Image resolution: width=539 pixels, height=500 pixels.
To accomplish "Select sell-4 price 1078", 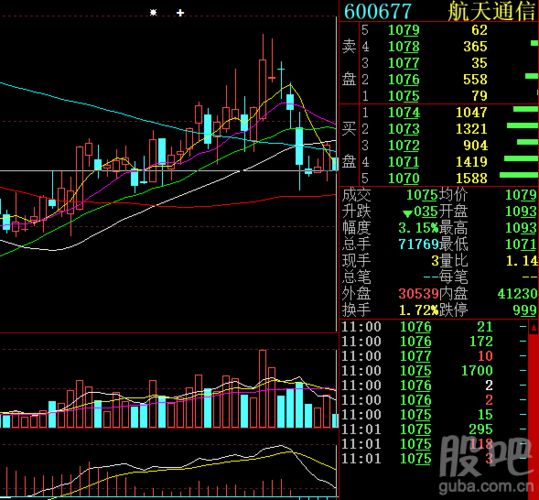I will click(x=404, y=46).
